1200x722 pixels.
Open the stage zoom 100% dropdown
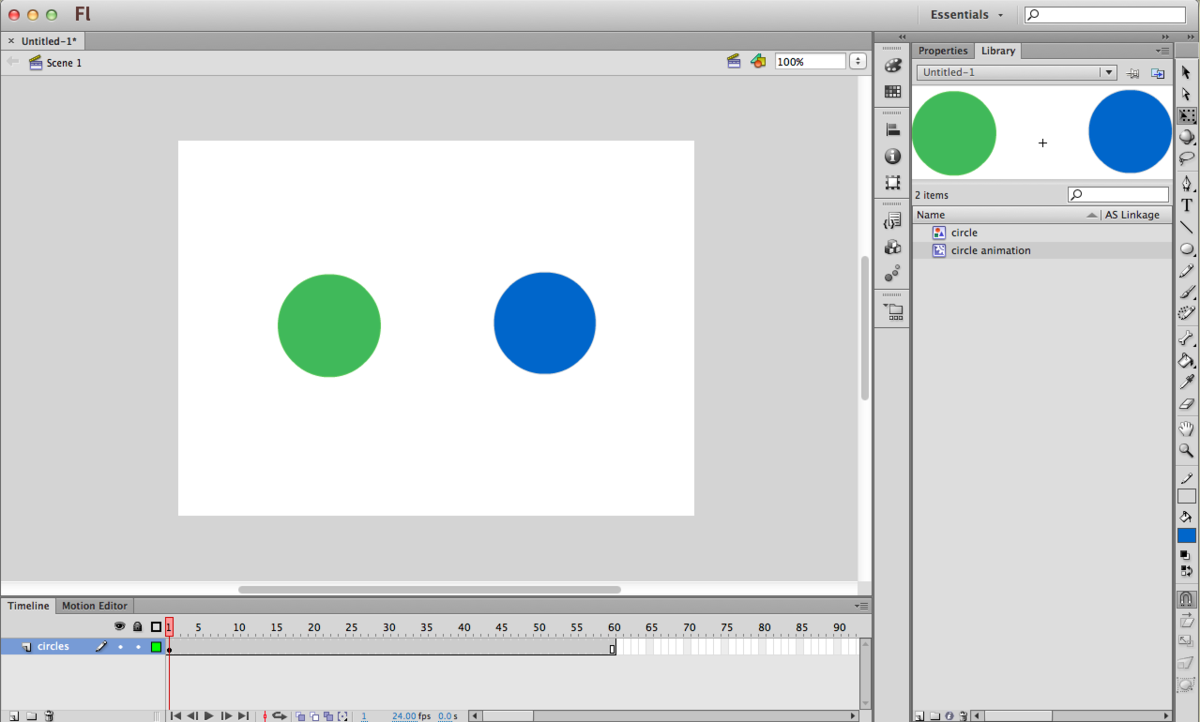point(857,62)
